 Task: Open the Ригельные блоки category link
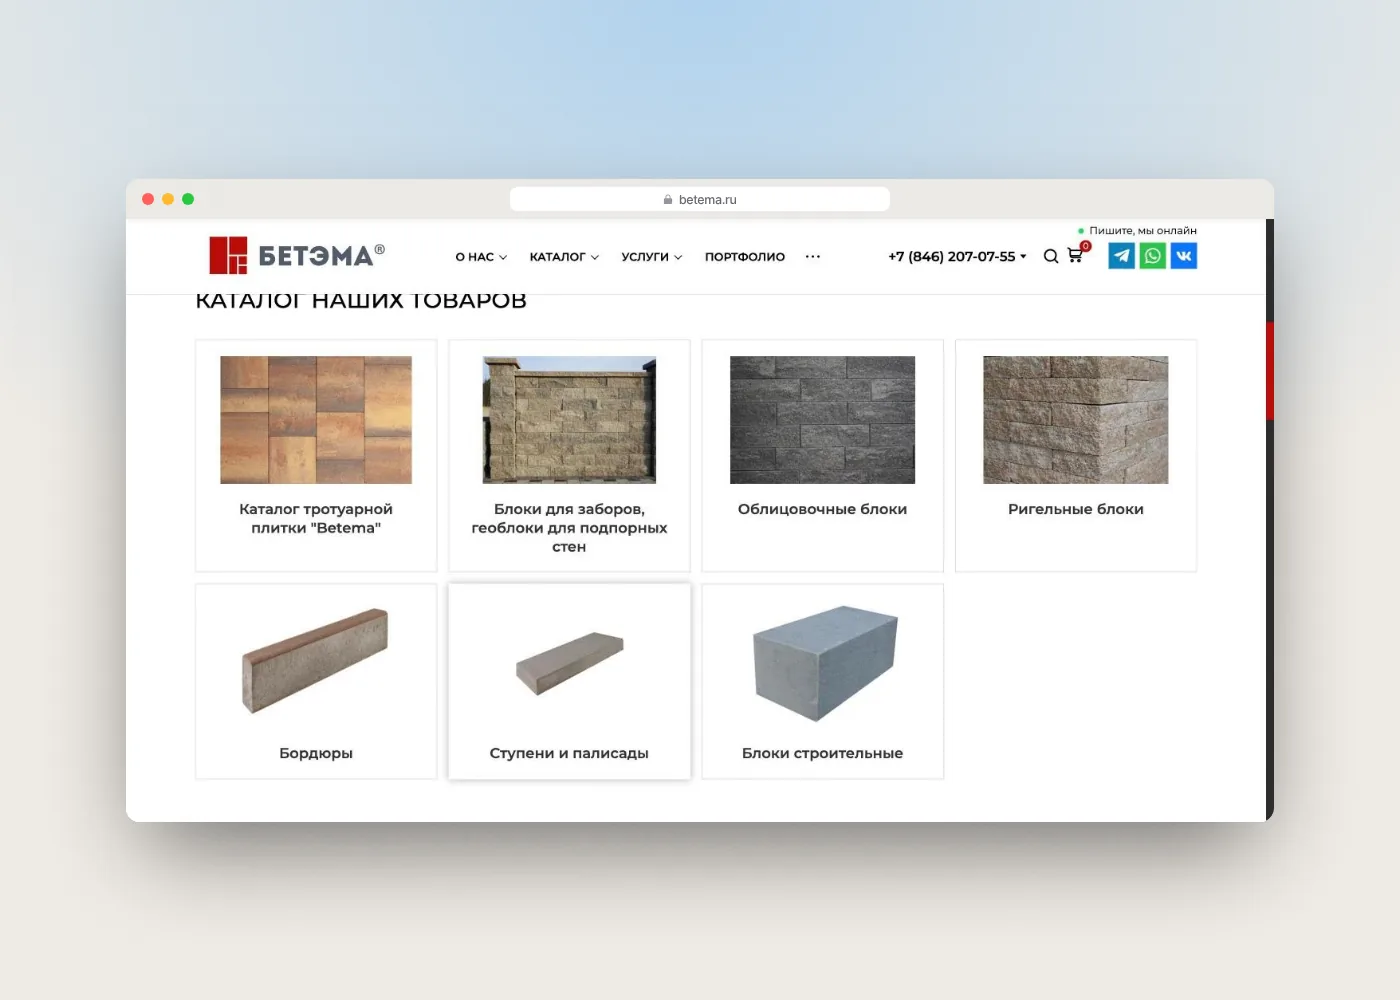[1076, 509]
